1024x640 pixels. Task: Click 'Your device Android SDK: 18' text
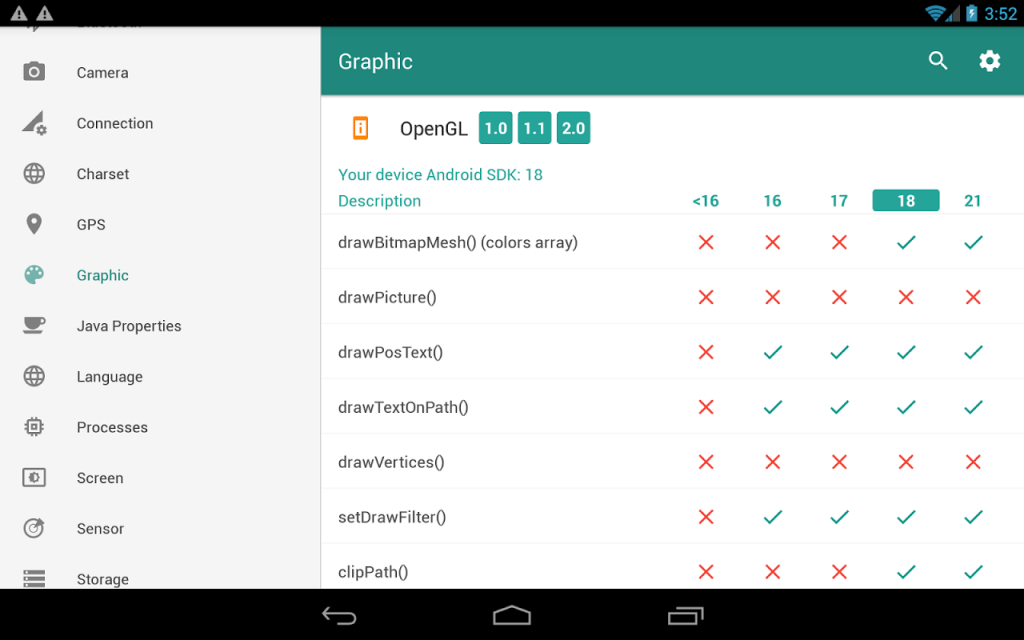[440, 174]
